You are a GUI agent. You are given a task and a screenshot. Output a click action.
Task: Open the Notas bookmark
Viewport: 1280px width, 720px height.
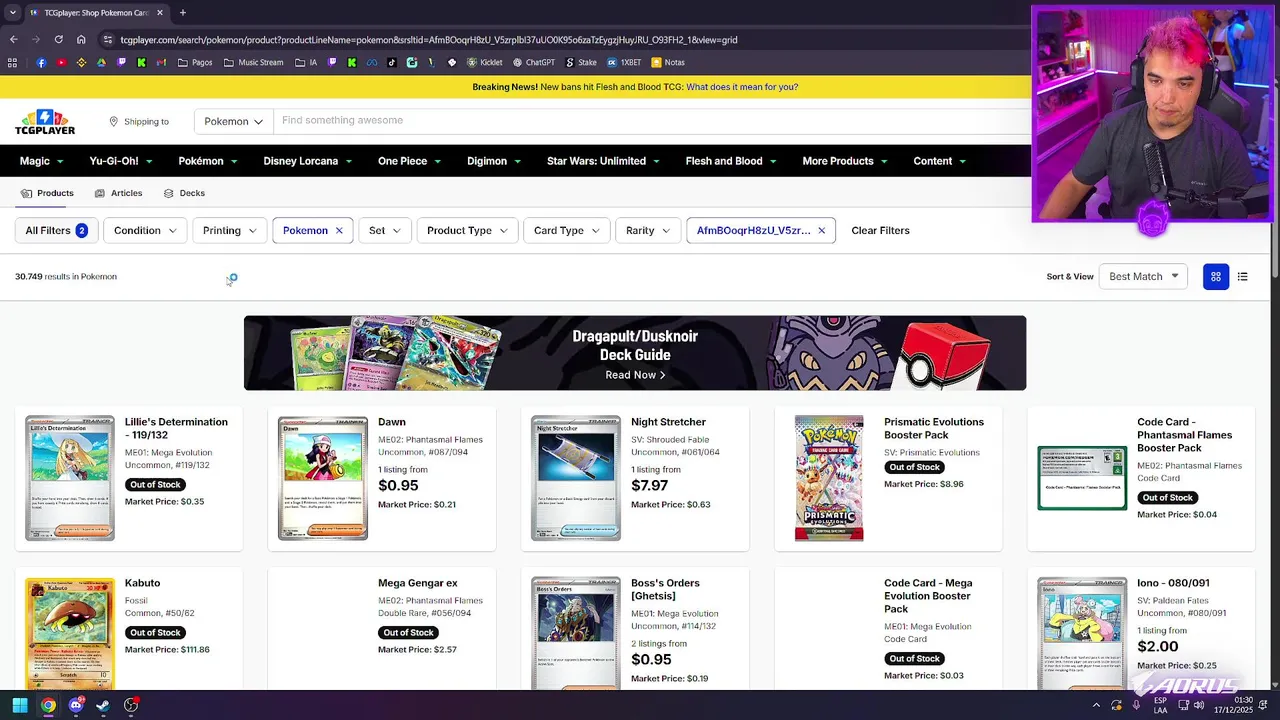click(x=668, y=62)
